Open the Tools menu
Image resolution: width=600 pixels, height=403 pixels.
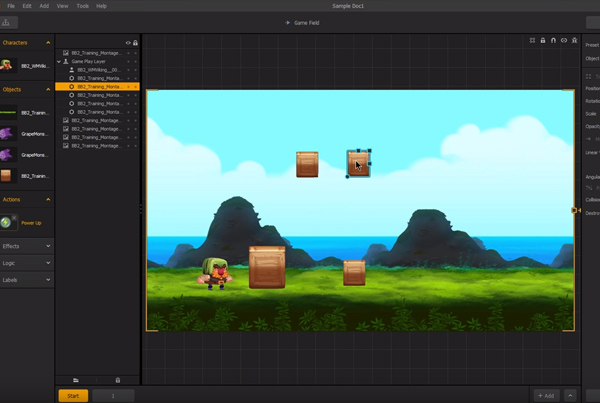coord(82,6)
